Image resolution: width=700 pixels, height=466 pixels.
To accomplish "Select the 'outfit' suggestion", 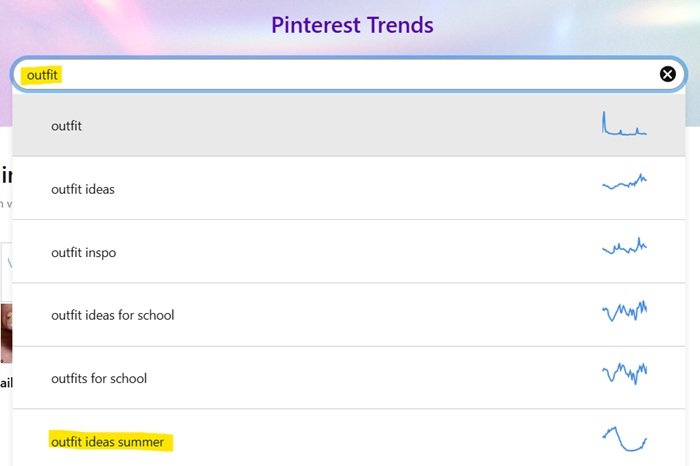I will click(x=349, y=125).
